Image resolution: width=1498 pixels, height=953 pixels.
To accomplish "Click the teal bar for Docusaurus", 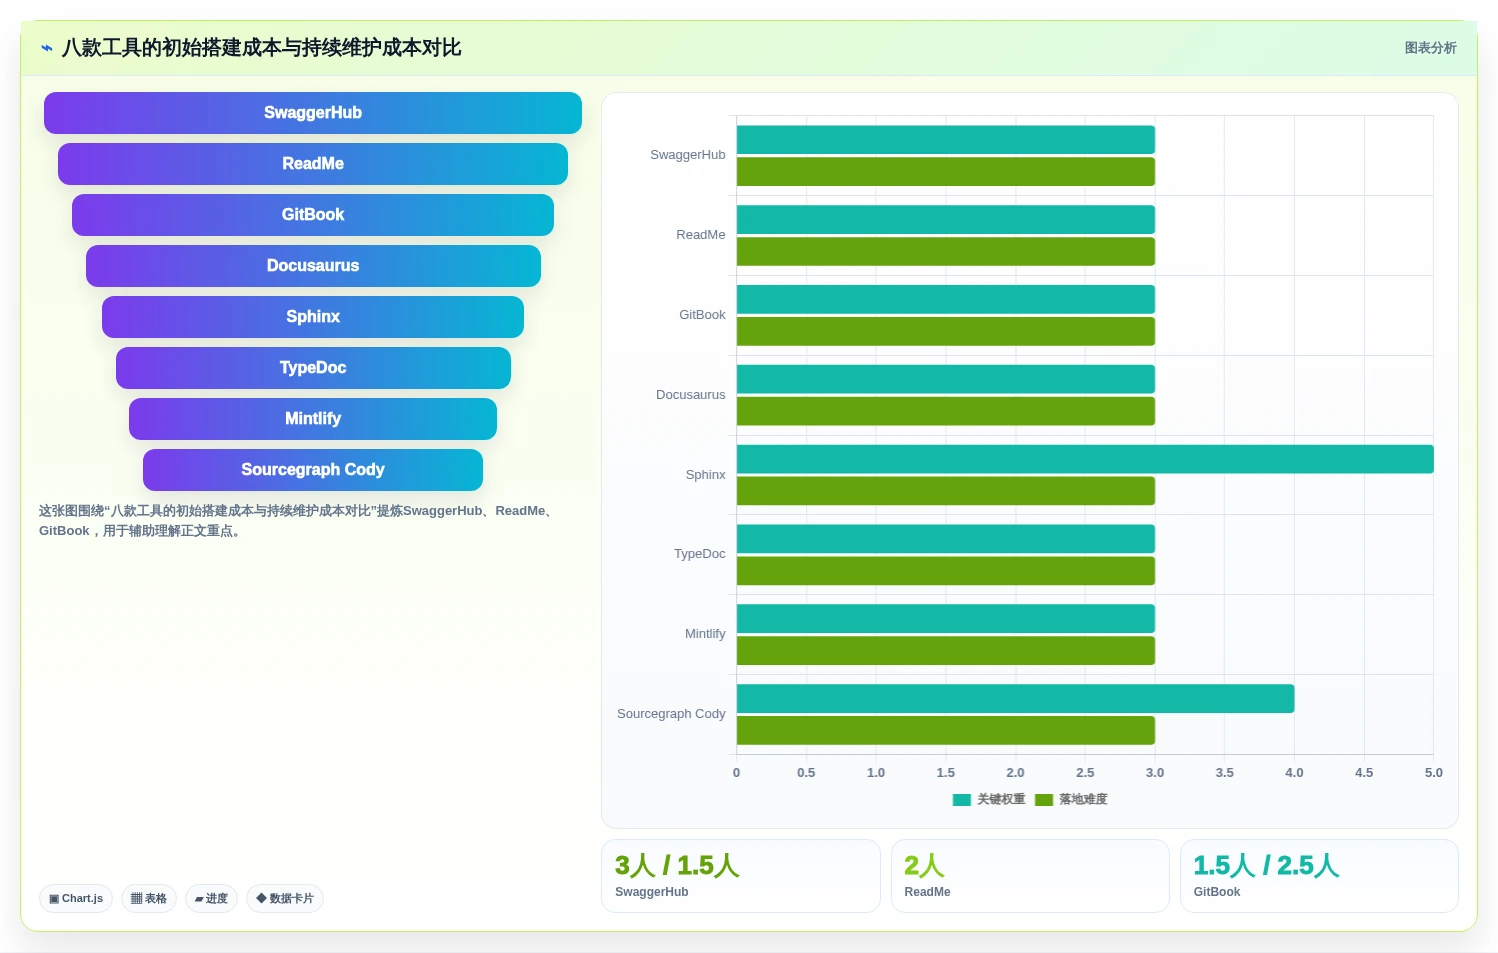I will 946,379.
